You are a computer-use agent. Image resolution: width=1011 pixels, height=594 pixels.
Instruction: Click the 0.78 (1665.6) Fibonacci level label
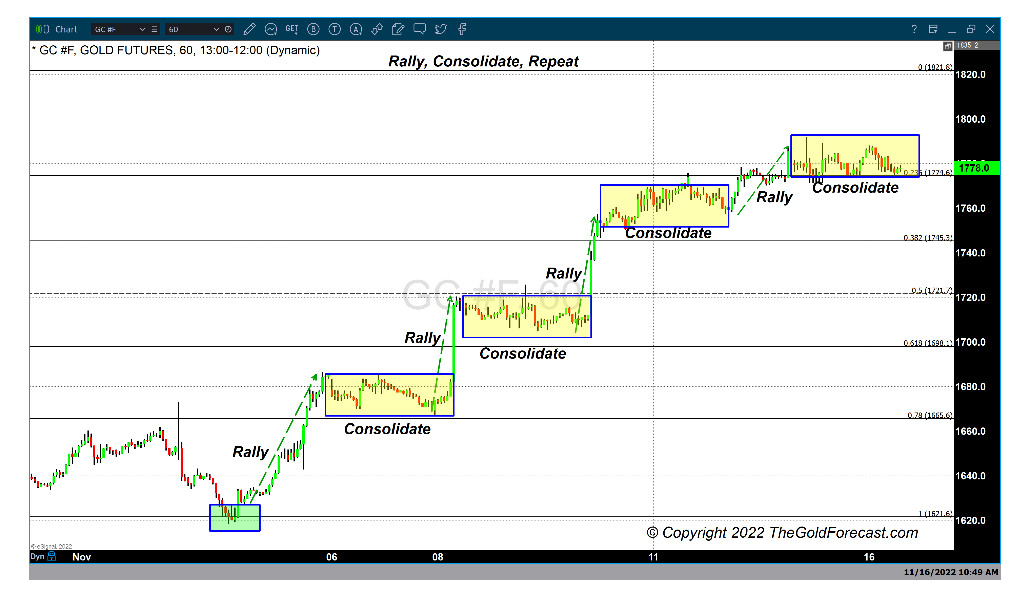(x=930, y=415)
